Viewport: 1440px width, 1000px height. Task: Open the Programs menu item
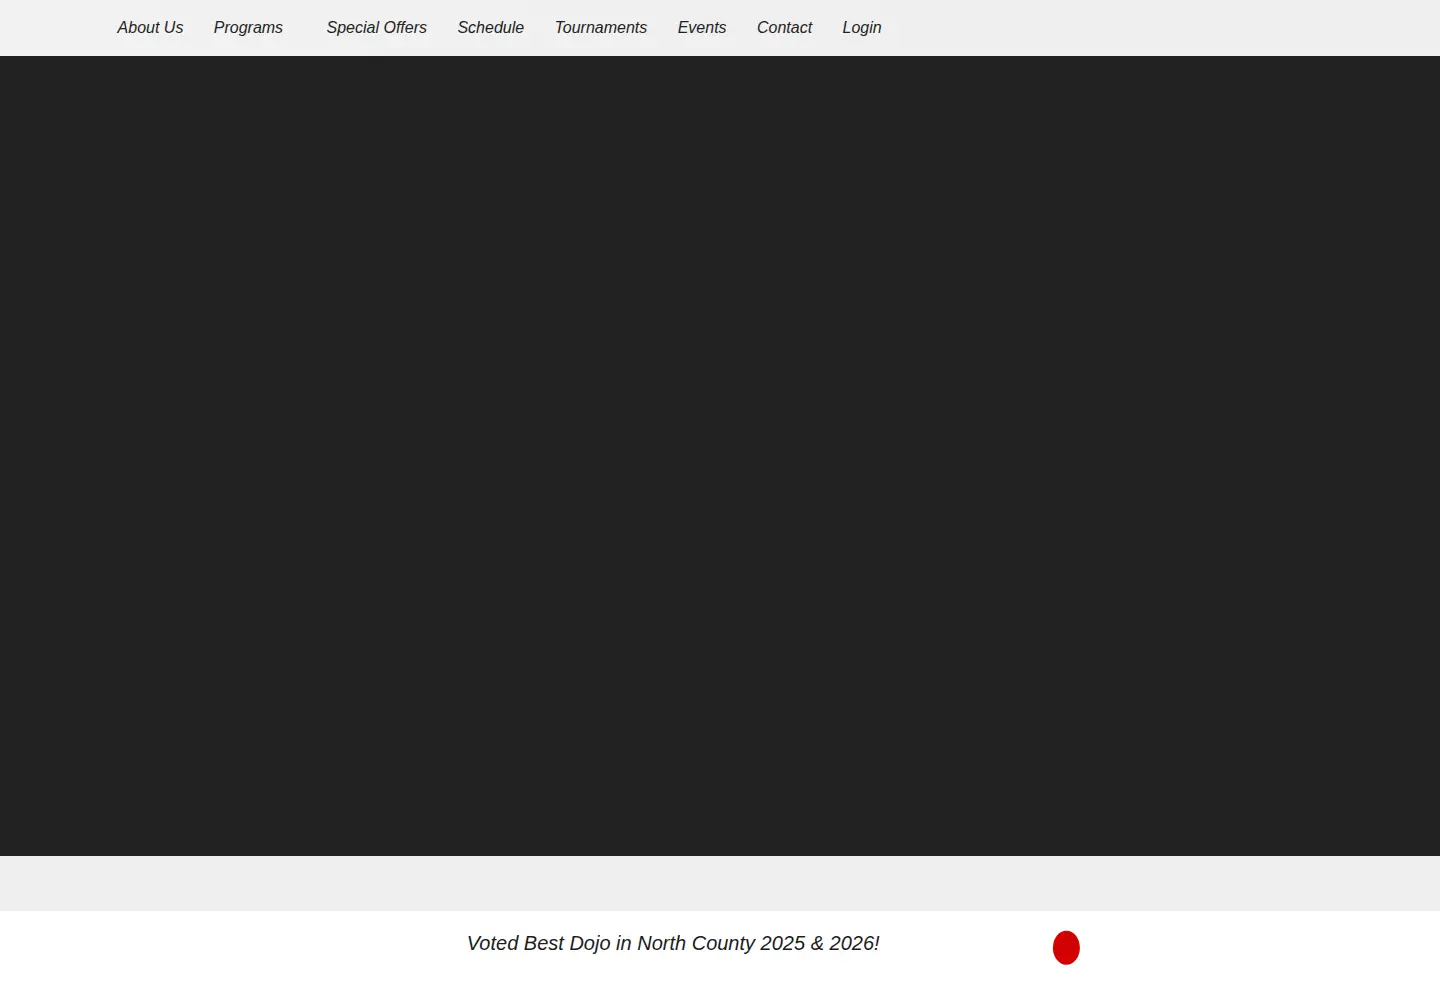tap(248, 28)
